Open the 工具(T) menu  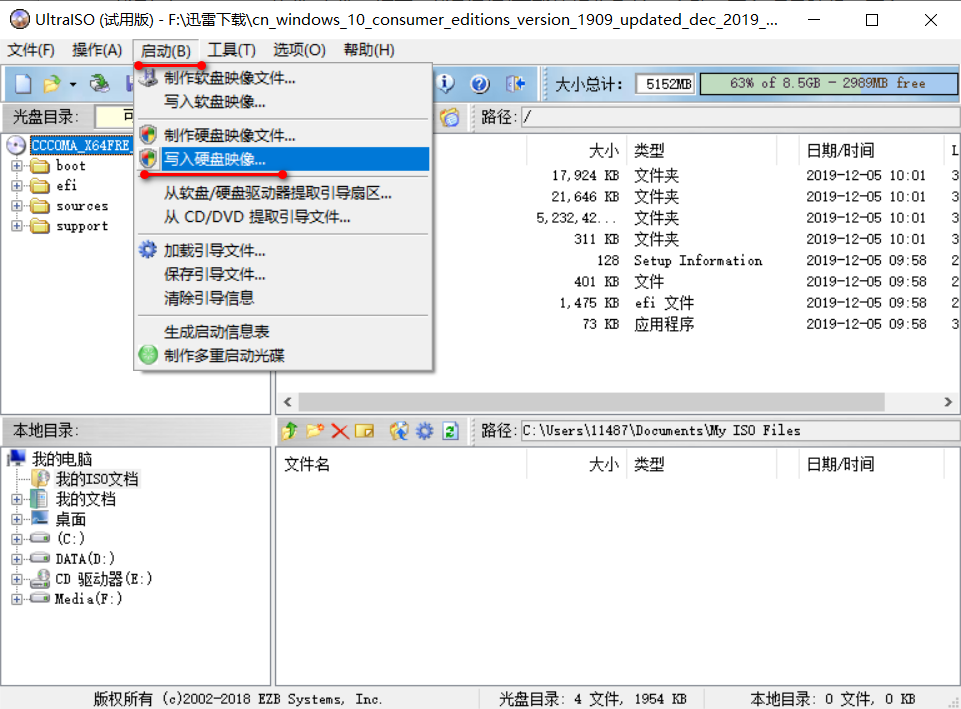pos(231,50)
